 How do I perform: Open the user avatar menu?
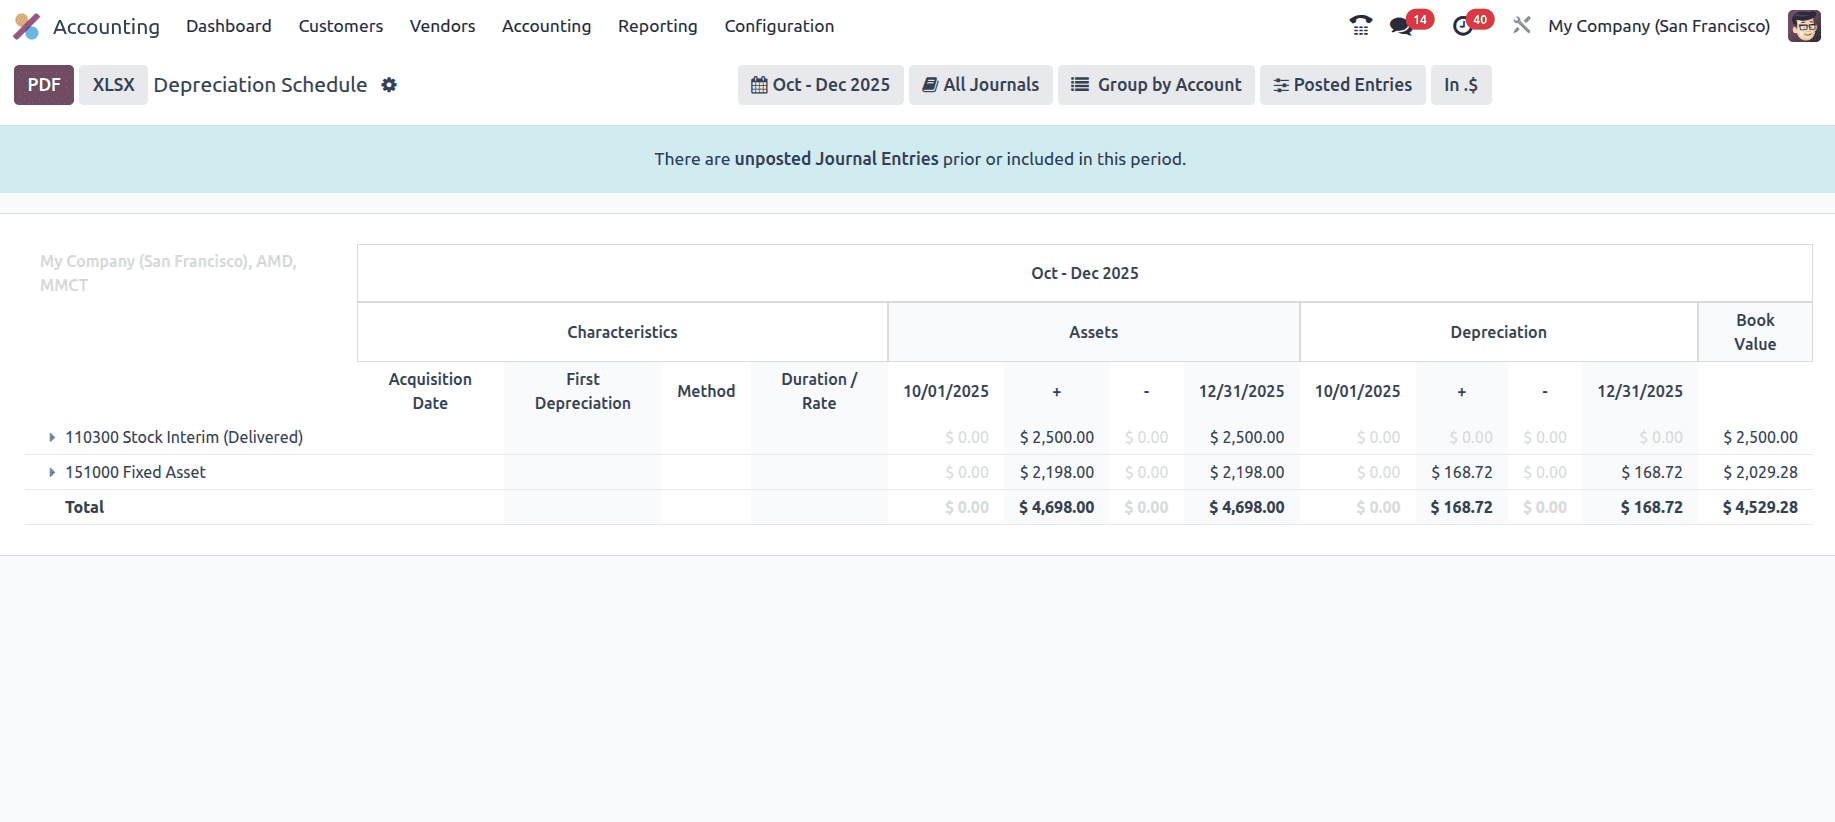pyautogui.click(x=1804, y=26)
